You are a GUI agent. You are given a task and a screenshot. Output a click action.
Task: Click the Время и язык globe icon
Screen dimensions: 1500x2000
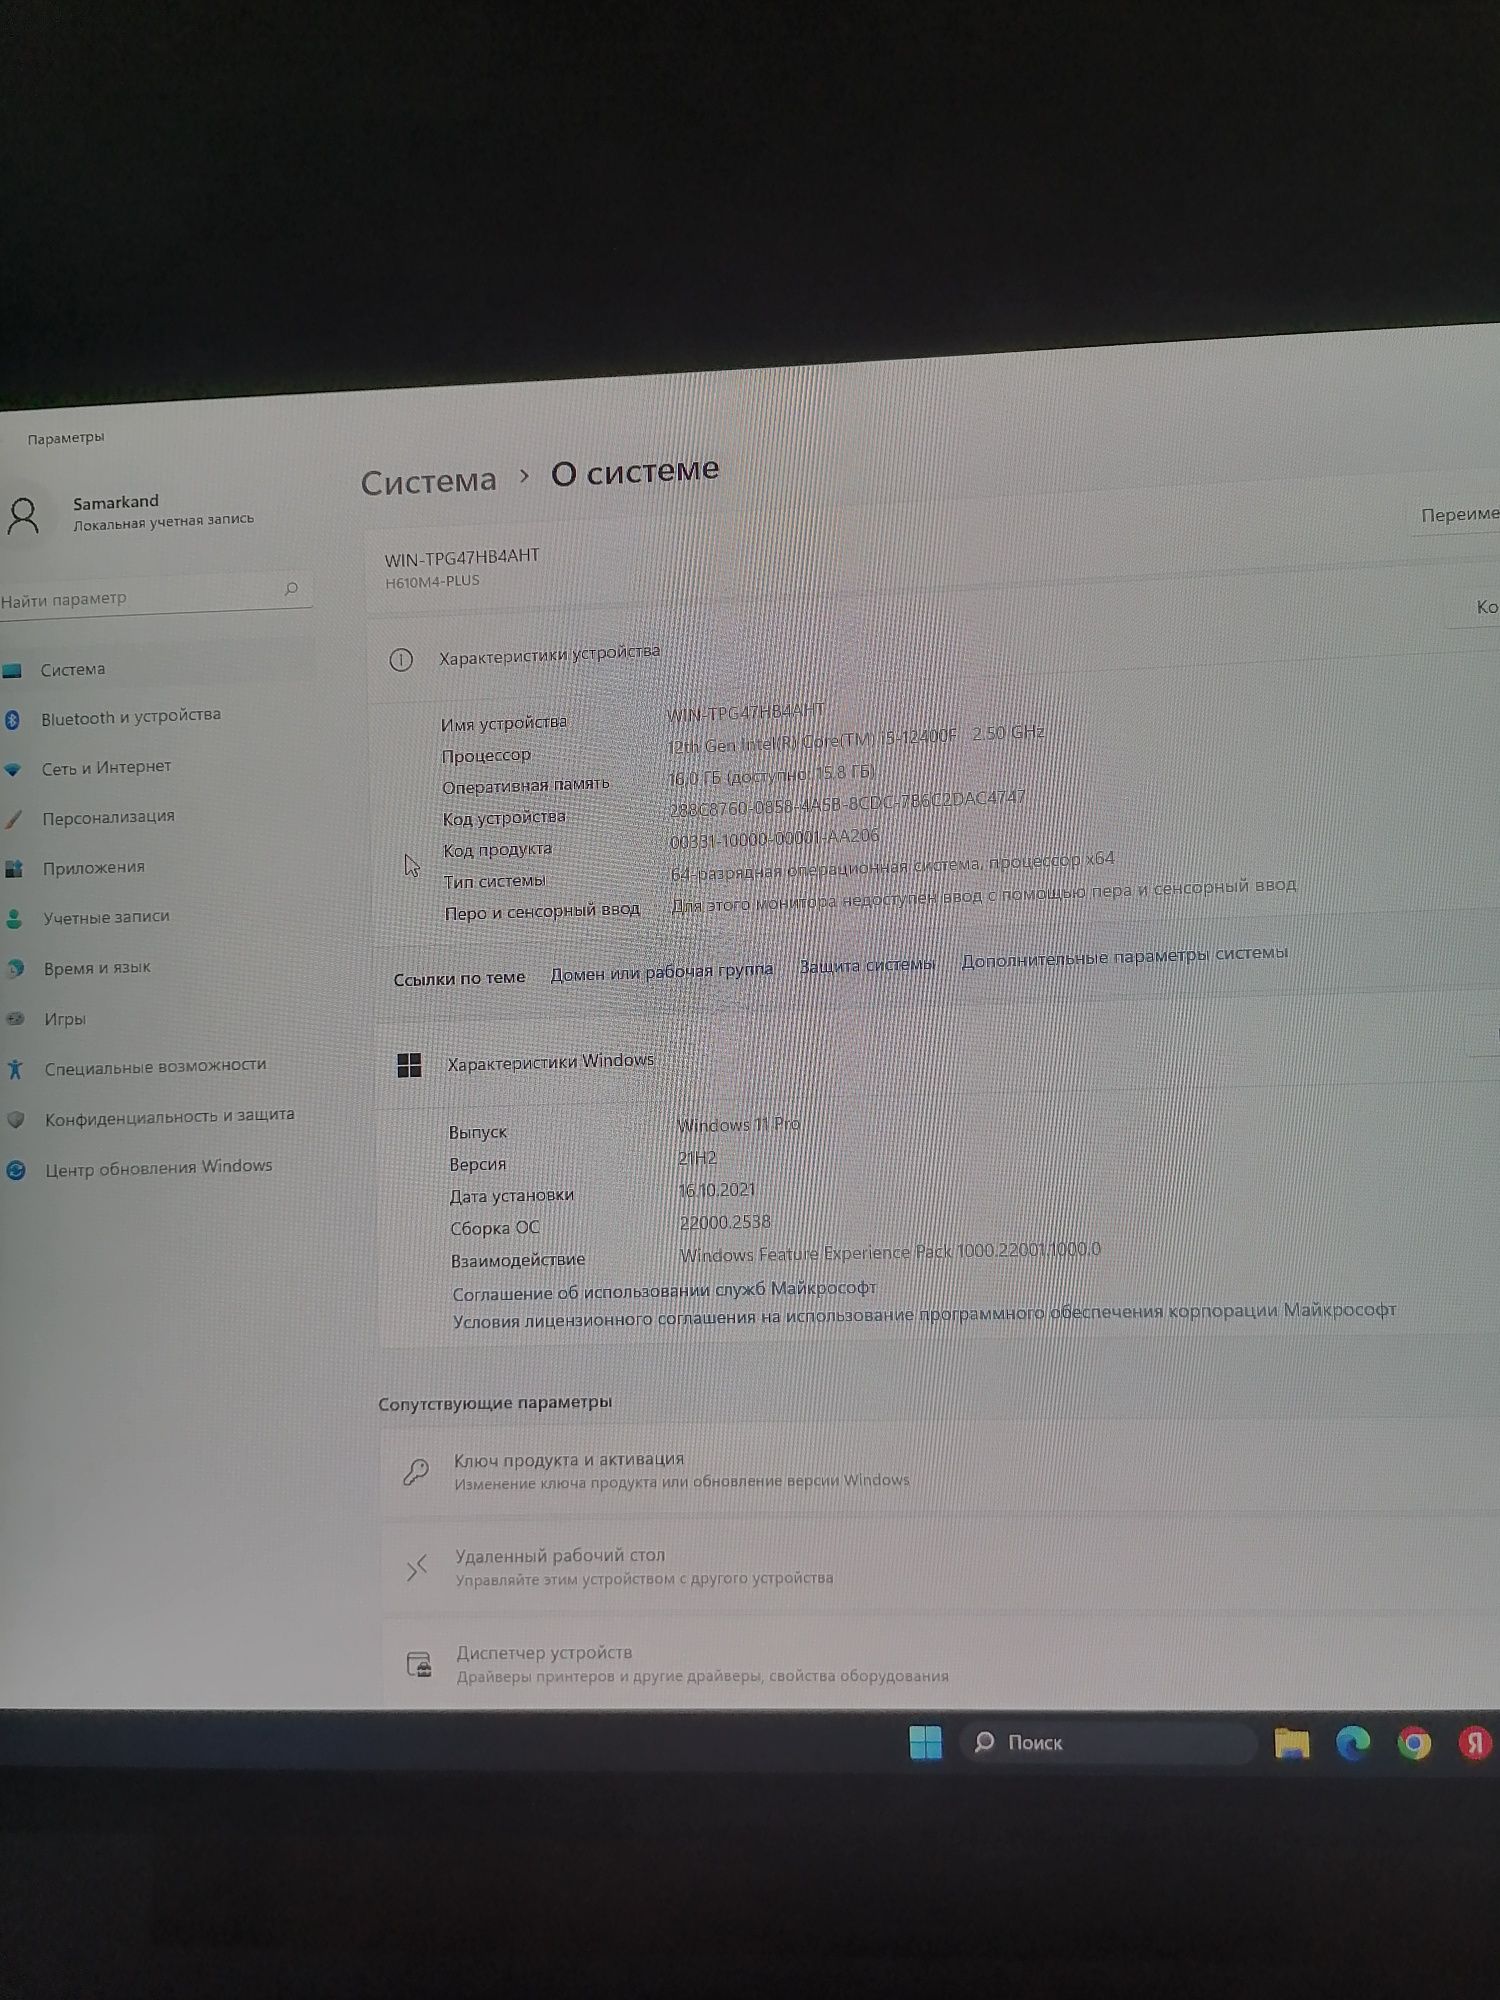pos(15,969)
